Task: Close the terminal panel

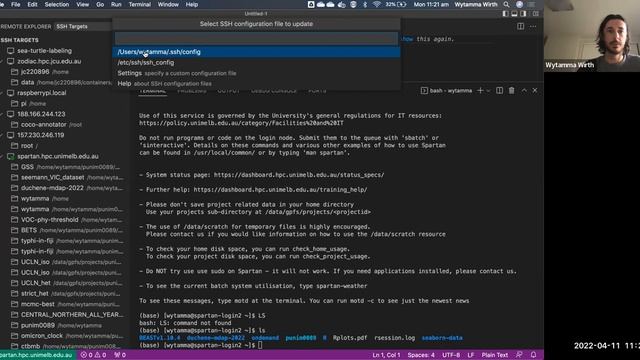Action: pyautogui.click(x=535, y=90)
